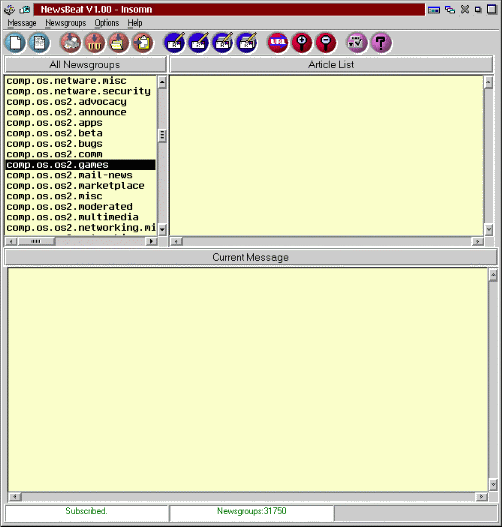Click the rollup window icon in title bar
The width and height of the screenshot is (502, 527).
(x=434, y=10)
